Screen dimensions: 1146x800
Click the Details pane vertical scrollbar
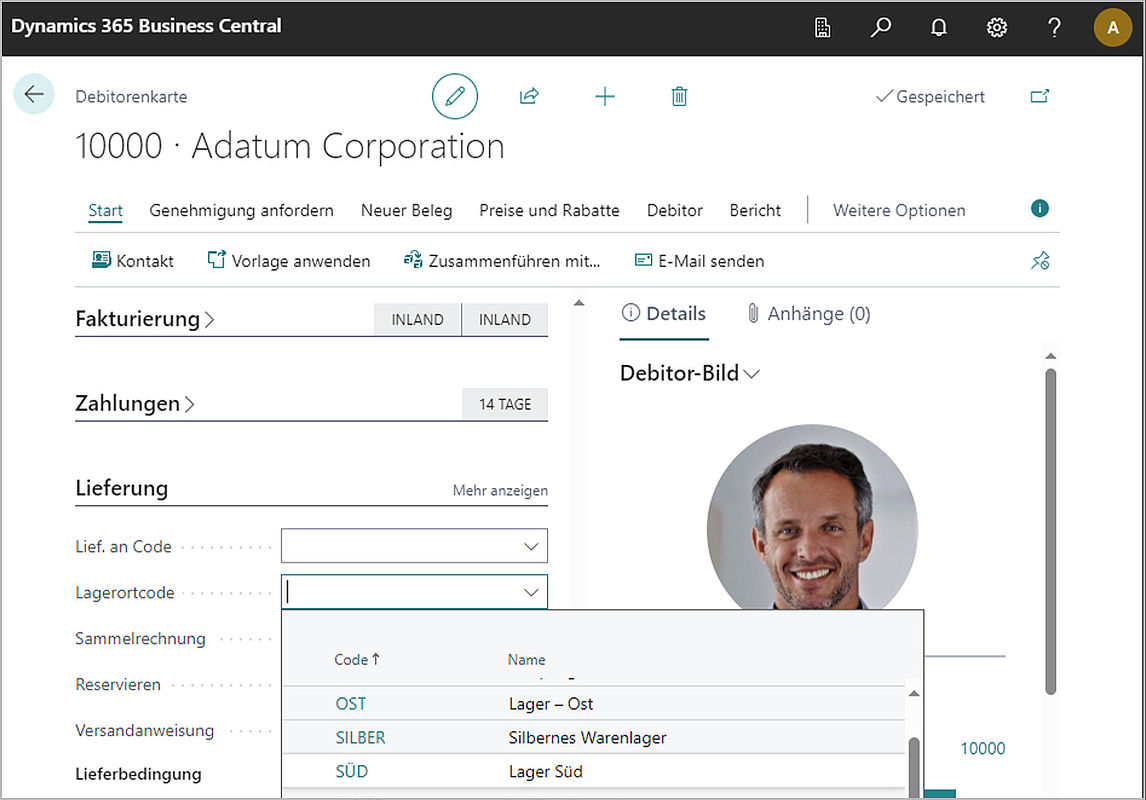(x=1050, y=531)
